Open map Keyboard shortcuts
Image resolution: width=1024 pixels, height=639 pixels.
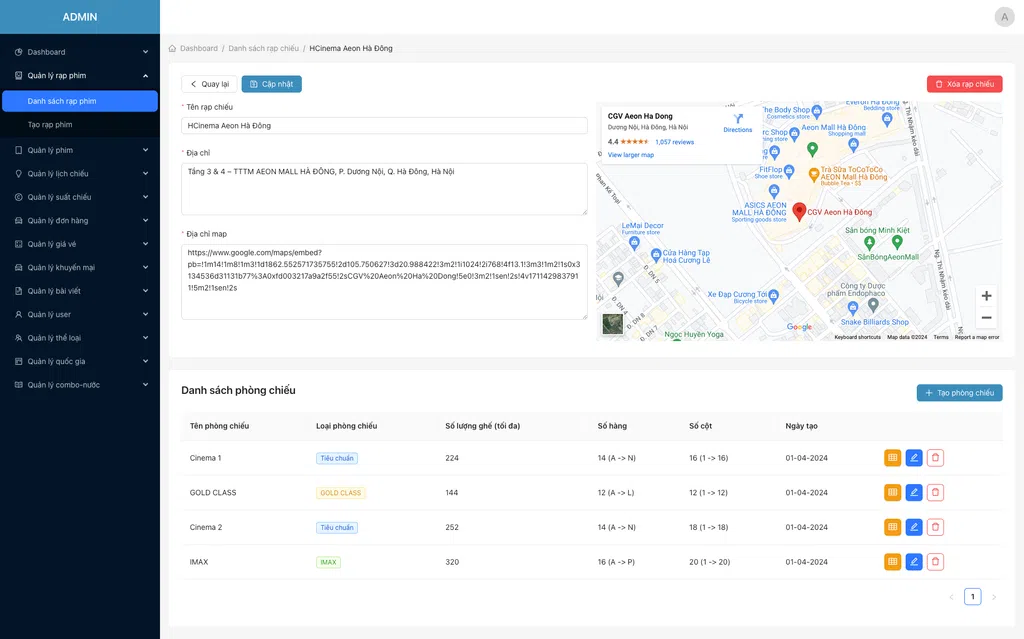(x=857, y=337)
